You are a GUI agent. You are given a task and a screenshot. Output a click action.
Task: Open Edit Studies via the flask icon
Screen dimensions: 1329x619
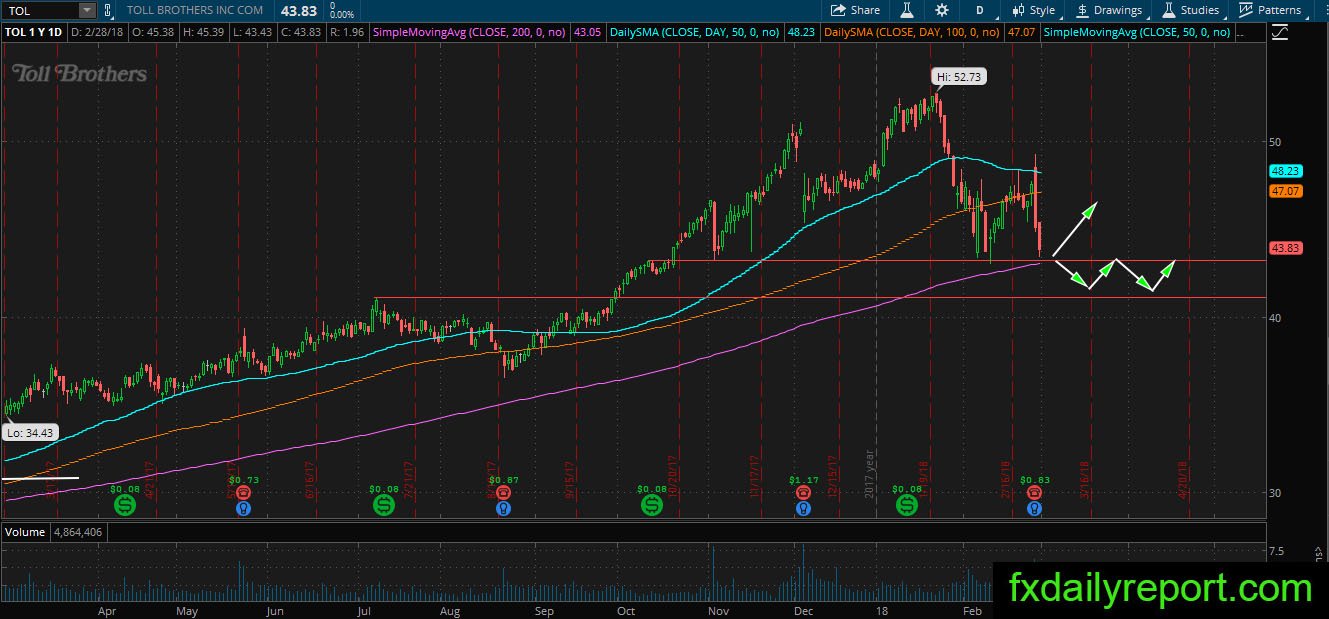907,10
